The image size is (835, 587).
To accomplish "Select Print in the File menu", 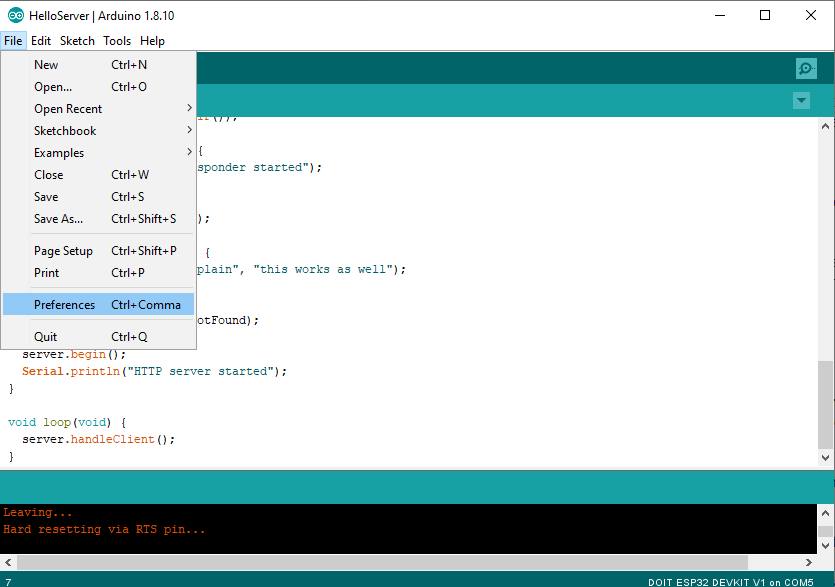I will click(99, 273).
